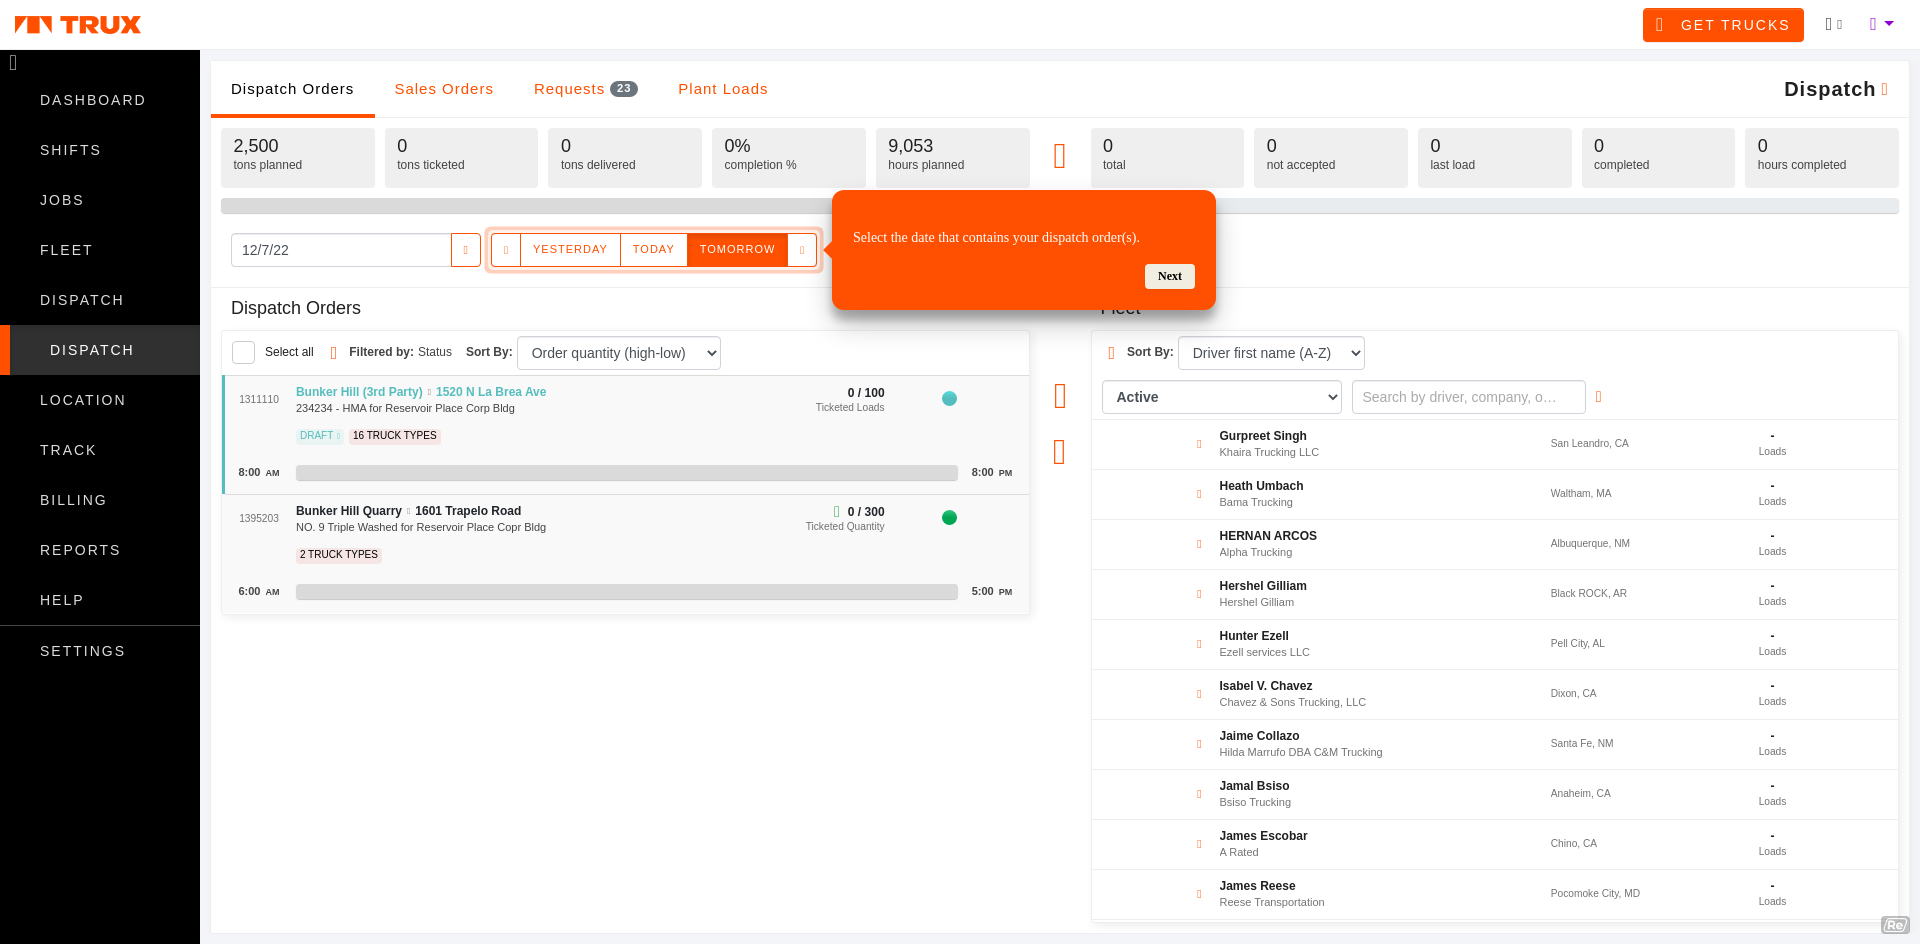Click the TRUX logo in the top left
1920x944 pixels.
tap(77, 24)
